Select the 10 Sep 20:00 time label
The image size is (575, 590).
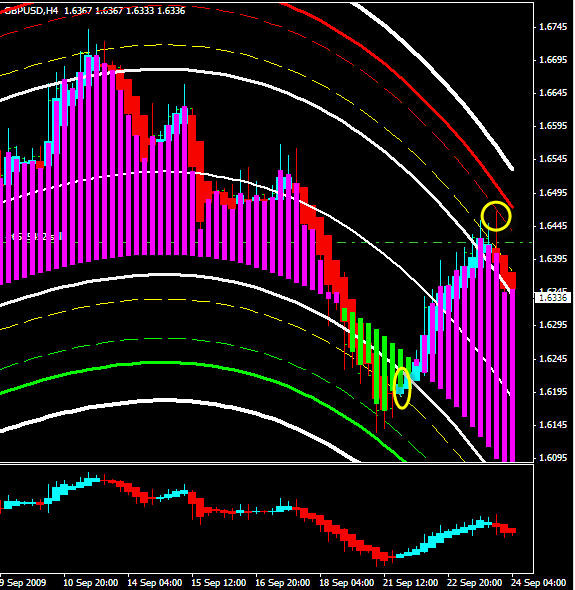coord(90,582)
